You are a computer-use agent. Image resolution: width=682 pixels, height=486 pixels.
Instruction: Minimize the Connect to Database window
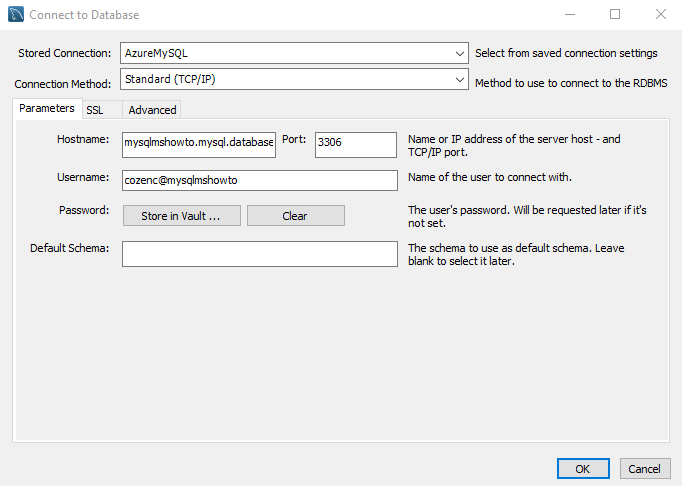(x=570, y=14)
